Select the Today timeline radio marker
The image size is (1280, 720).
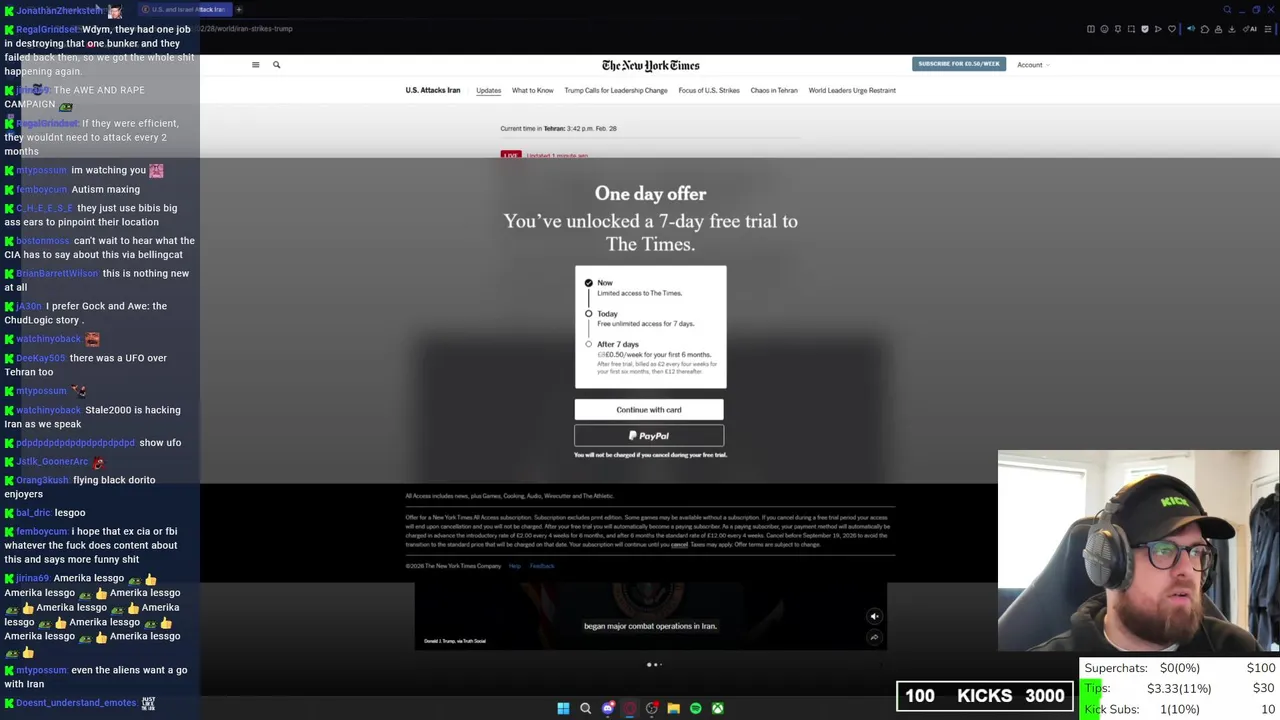(589, 314)
